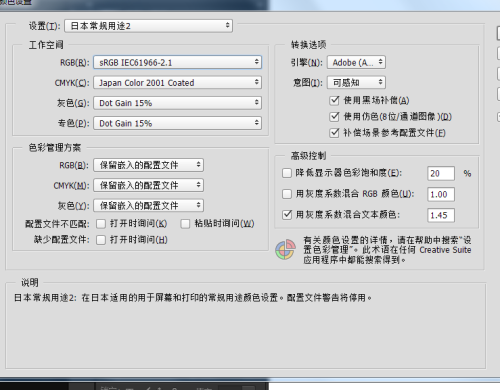Enable 用灰度系数混合 RGB 颜色 checkbox

point(287,194)
